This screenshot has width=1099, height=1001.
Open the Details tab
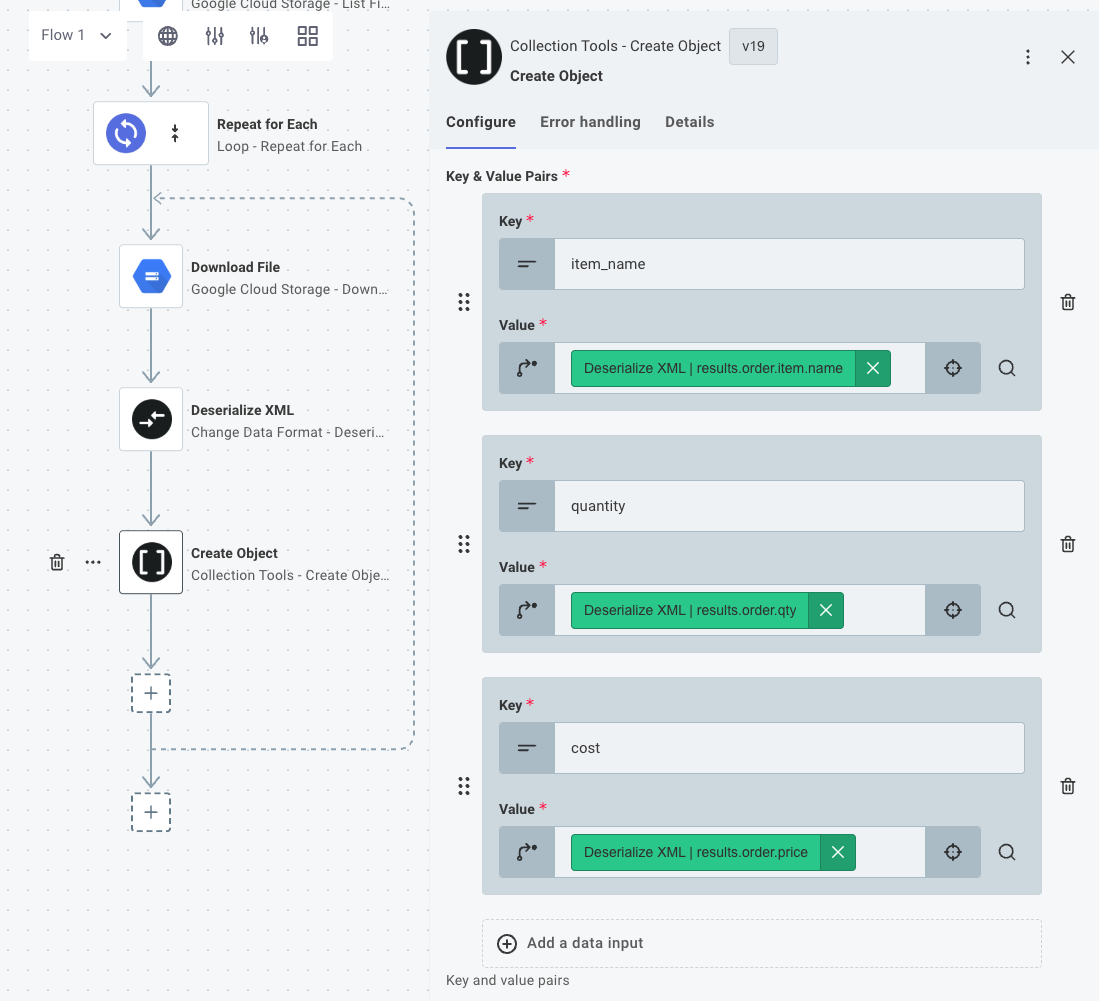coord(689,122)
